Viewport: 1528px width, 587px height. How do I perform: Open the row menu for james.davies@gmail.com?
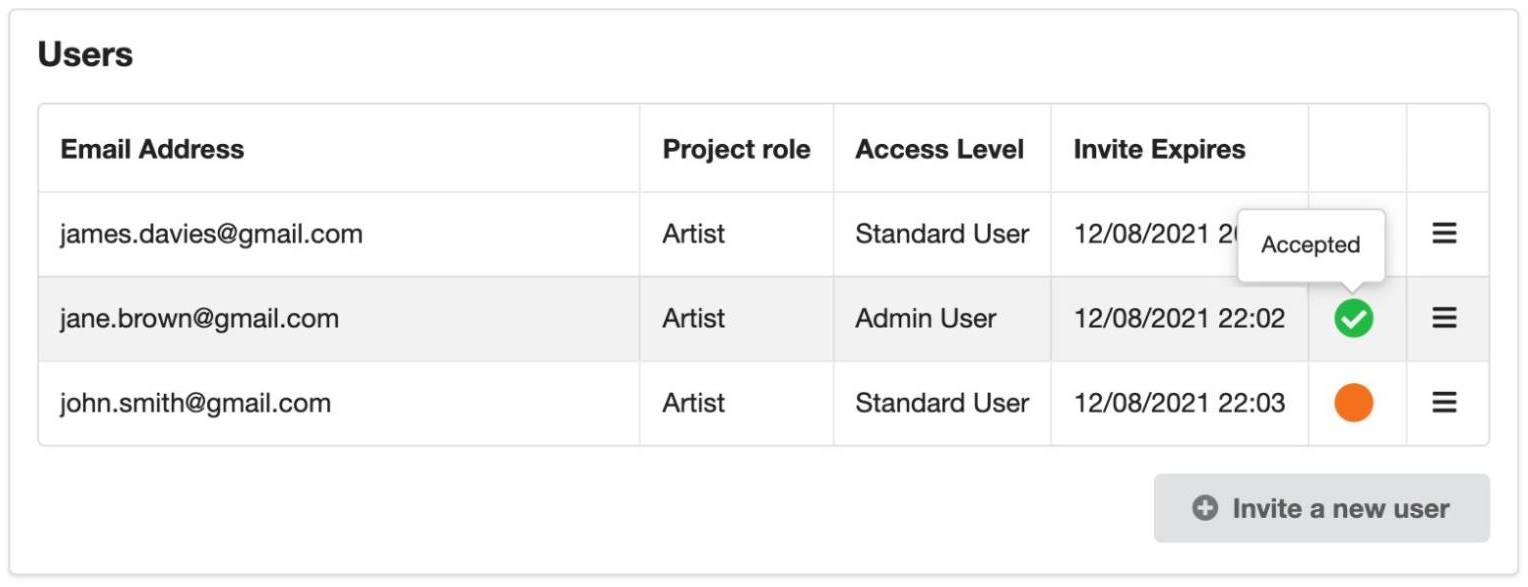1443,234
